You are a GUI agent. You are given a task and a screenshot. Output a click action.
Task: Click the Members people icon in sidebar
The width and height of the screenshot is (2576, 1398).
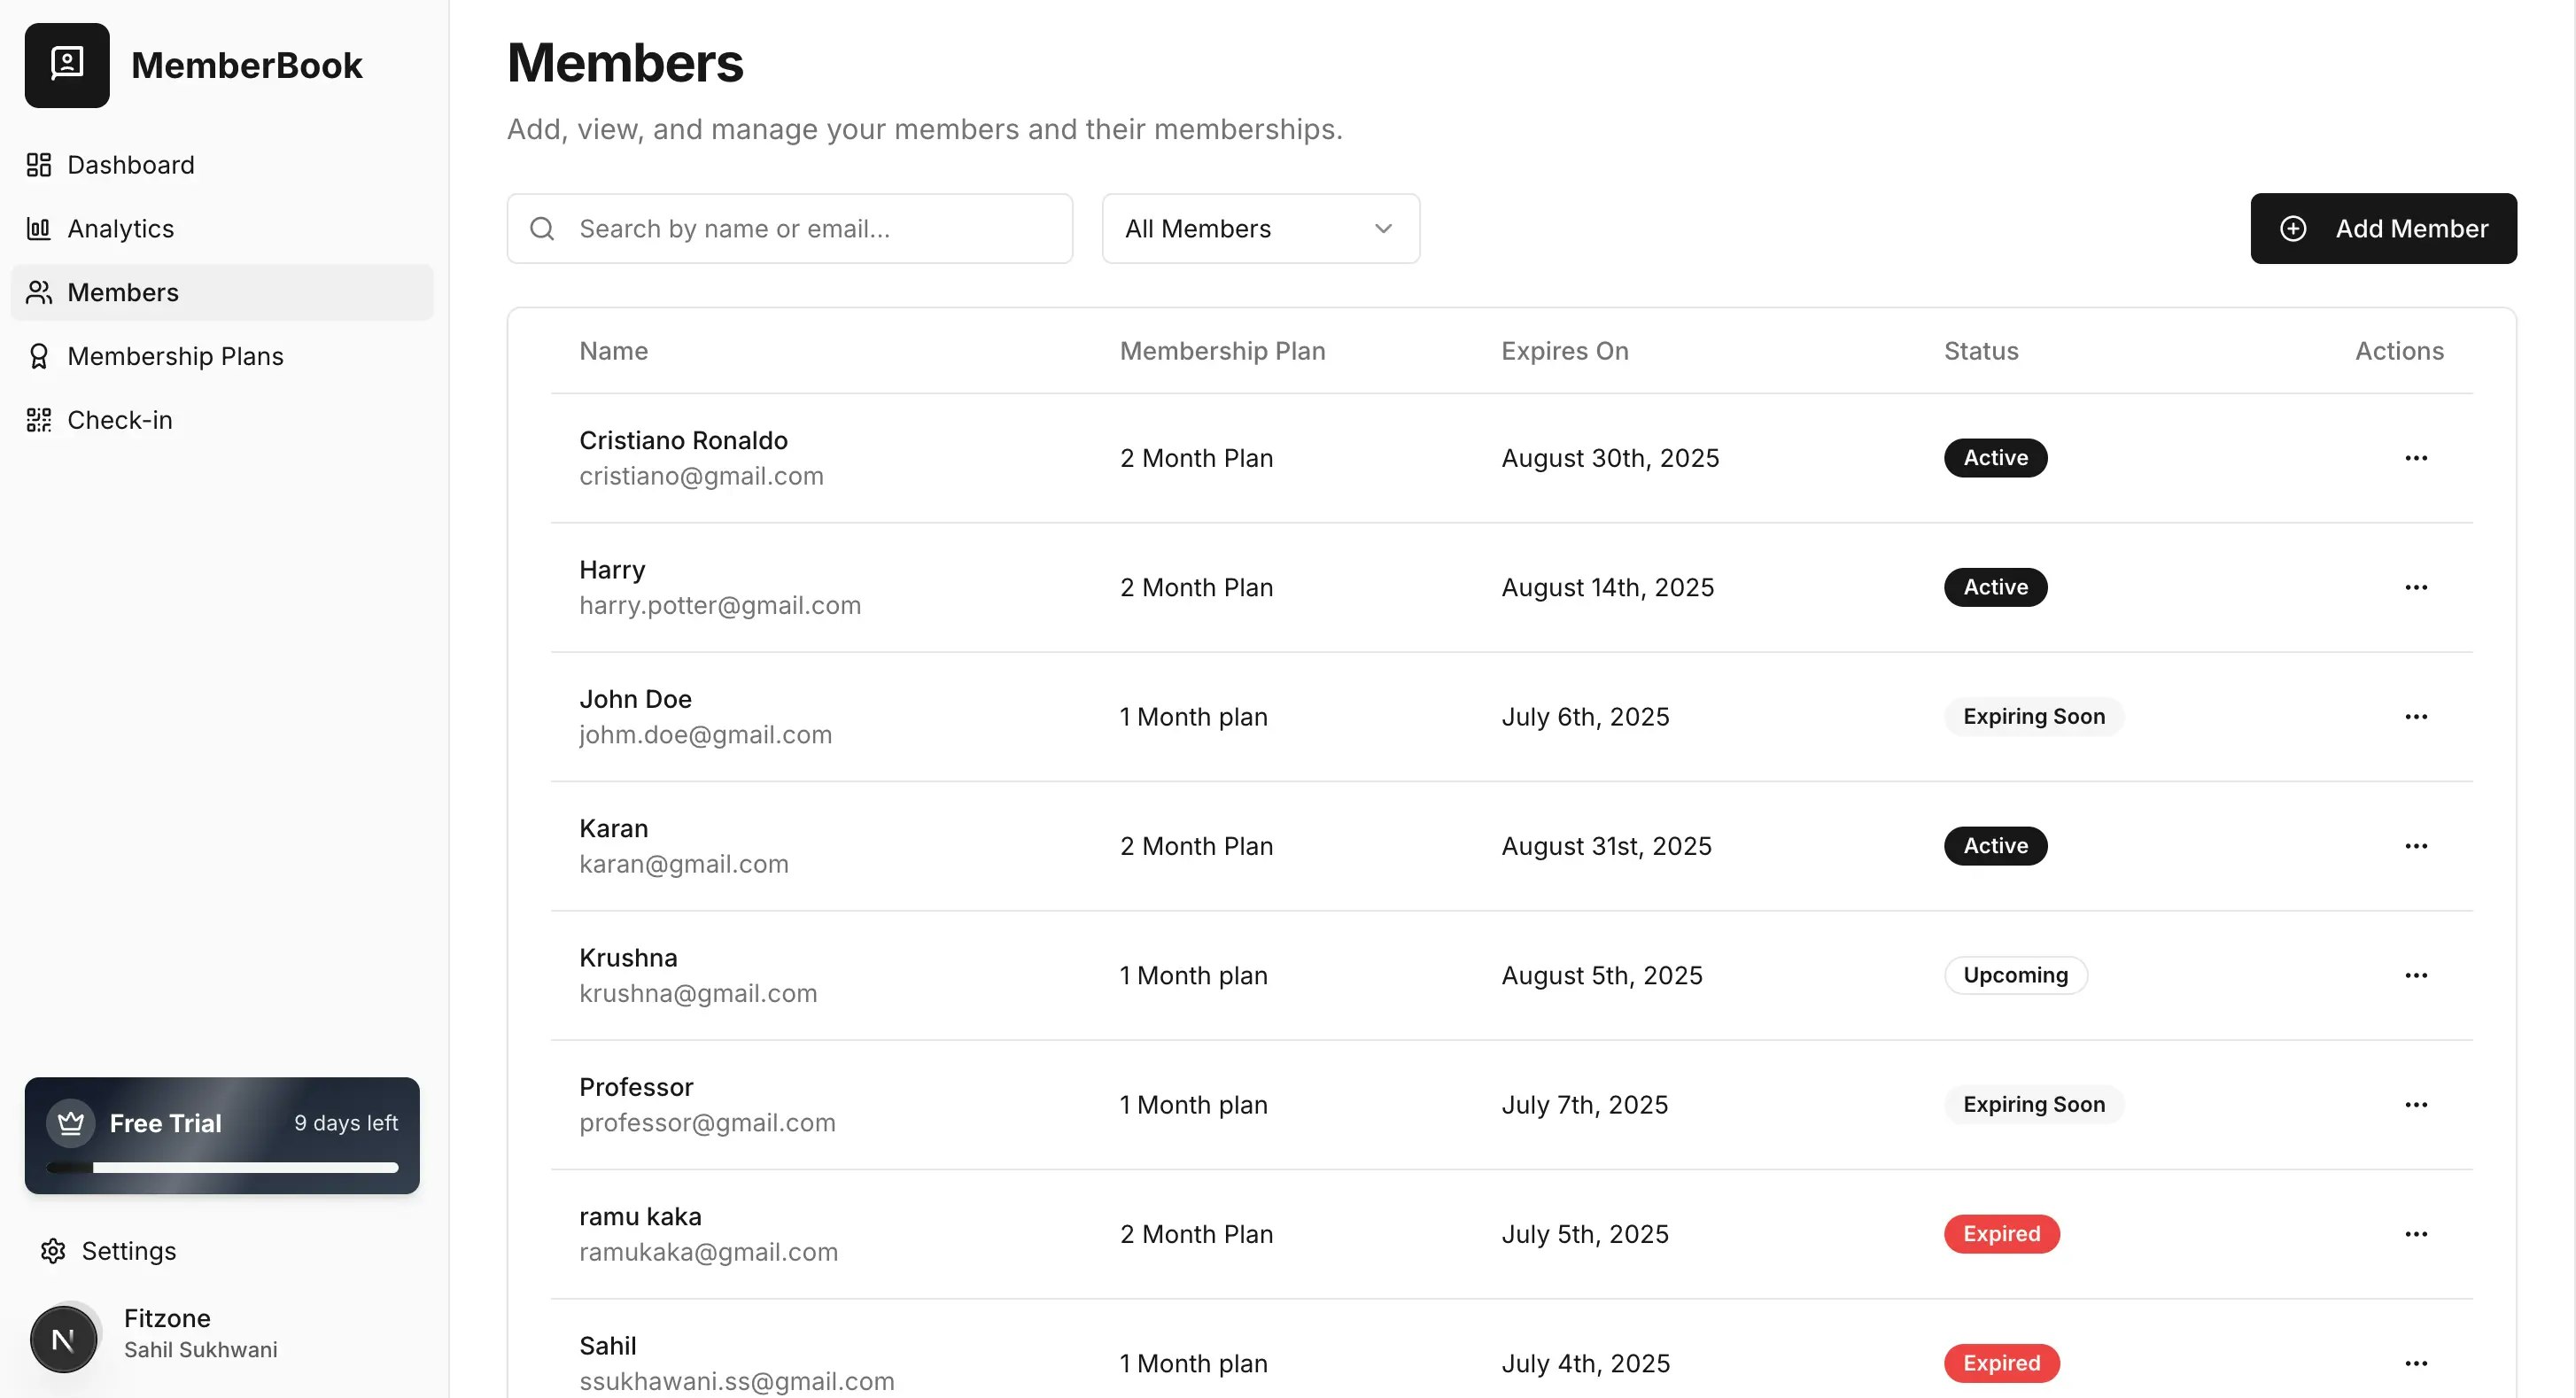point(38,292)
